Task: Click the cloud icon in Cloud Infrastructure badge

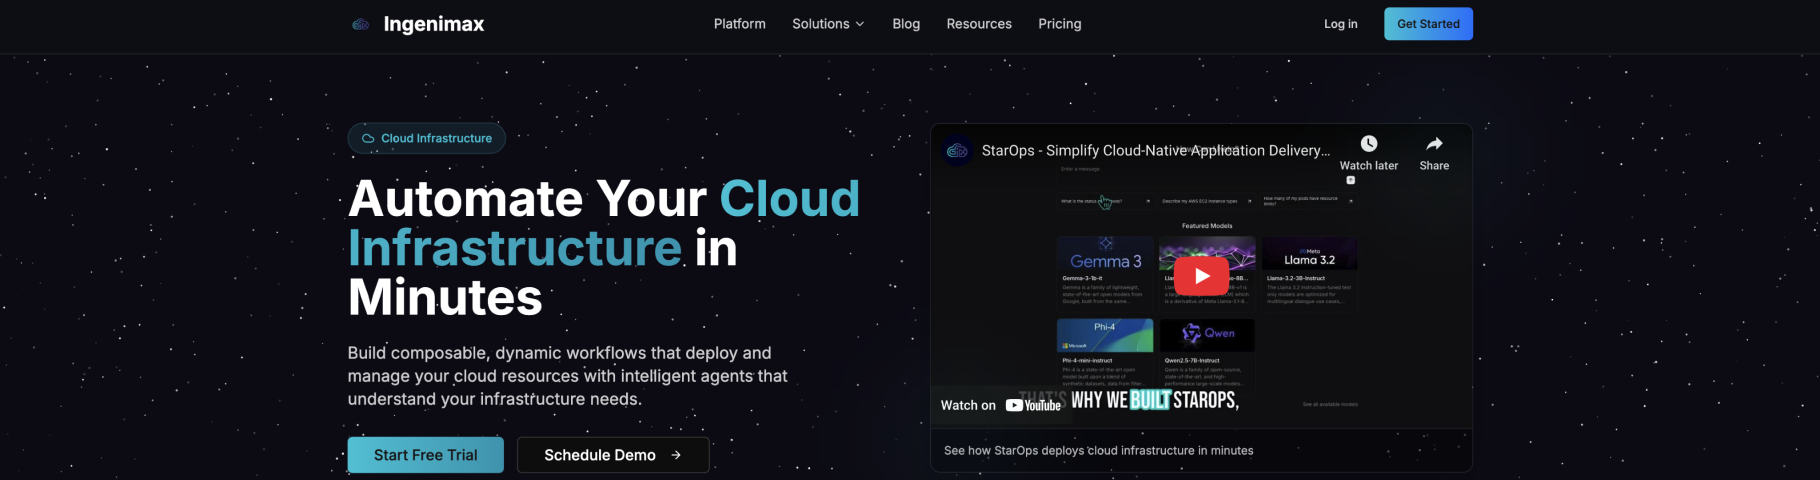Action: tap(368, 139)
